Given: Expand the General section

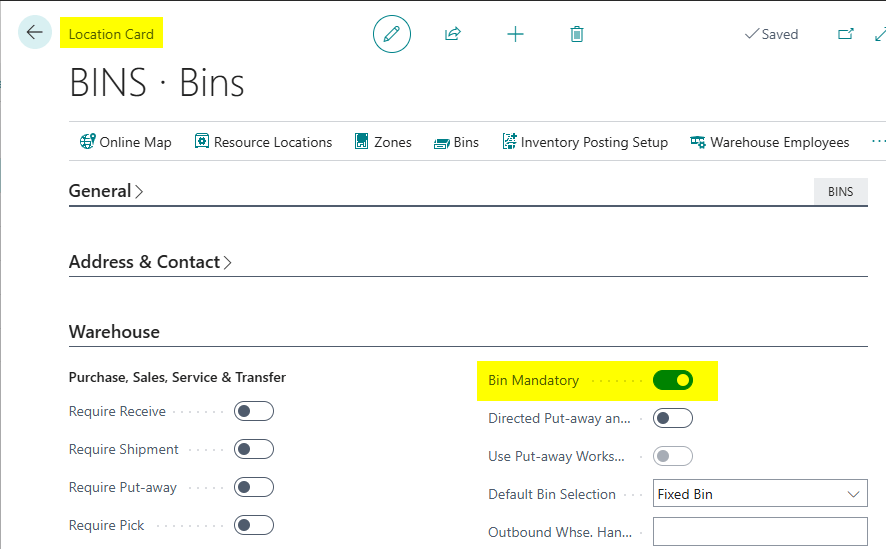Looking at the screenshot, I should pyautogui.click(x=105, y=191).
